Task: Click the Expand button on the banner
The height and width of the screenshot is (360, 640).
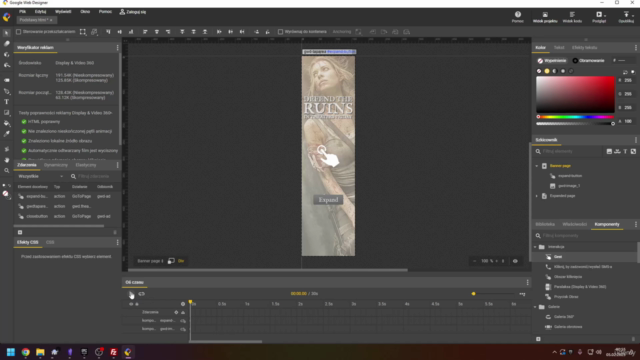Action: [328, 200]
